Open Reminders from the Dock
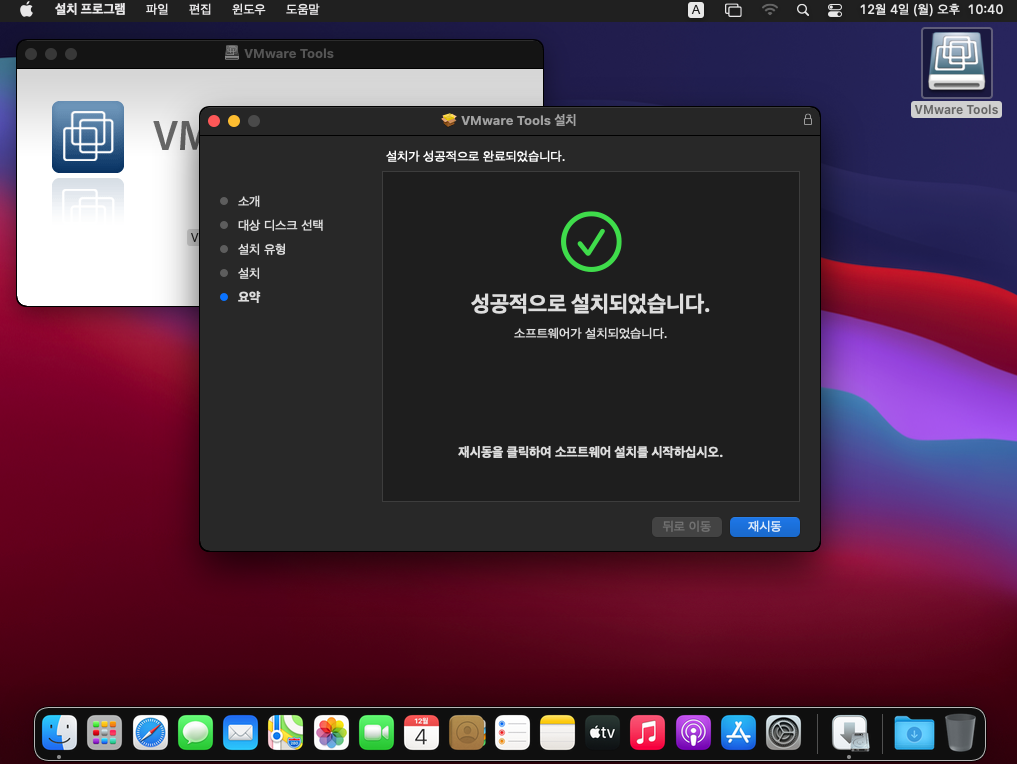 pos(512,733)
